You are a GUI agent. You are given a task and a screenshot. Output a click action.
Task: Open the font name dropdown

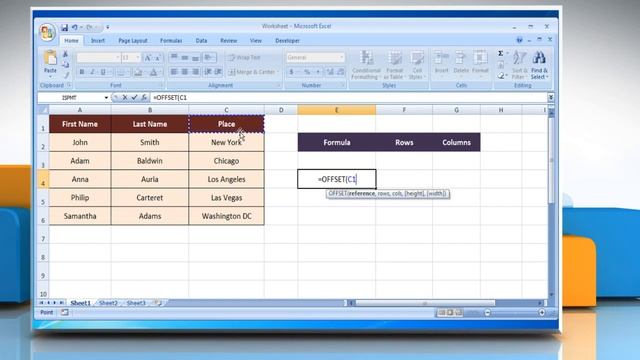[118, 58]
